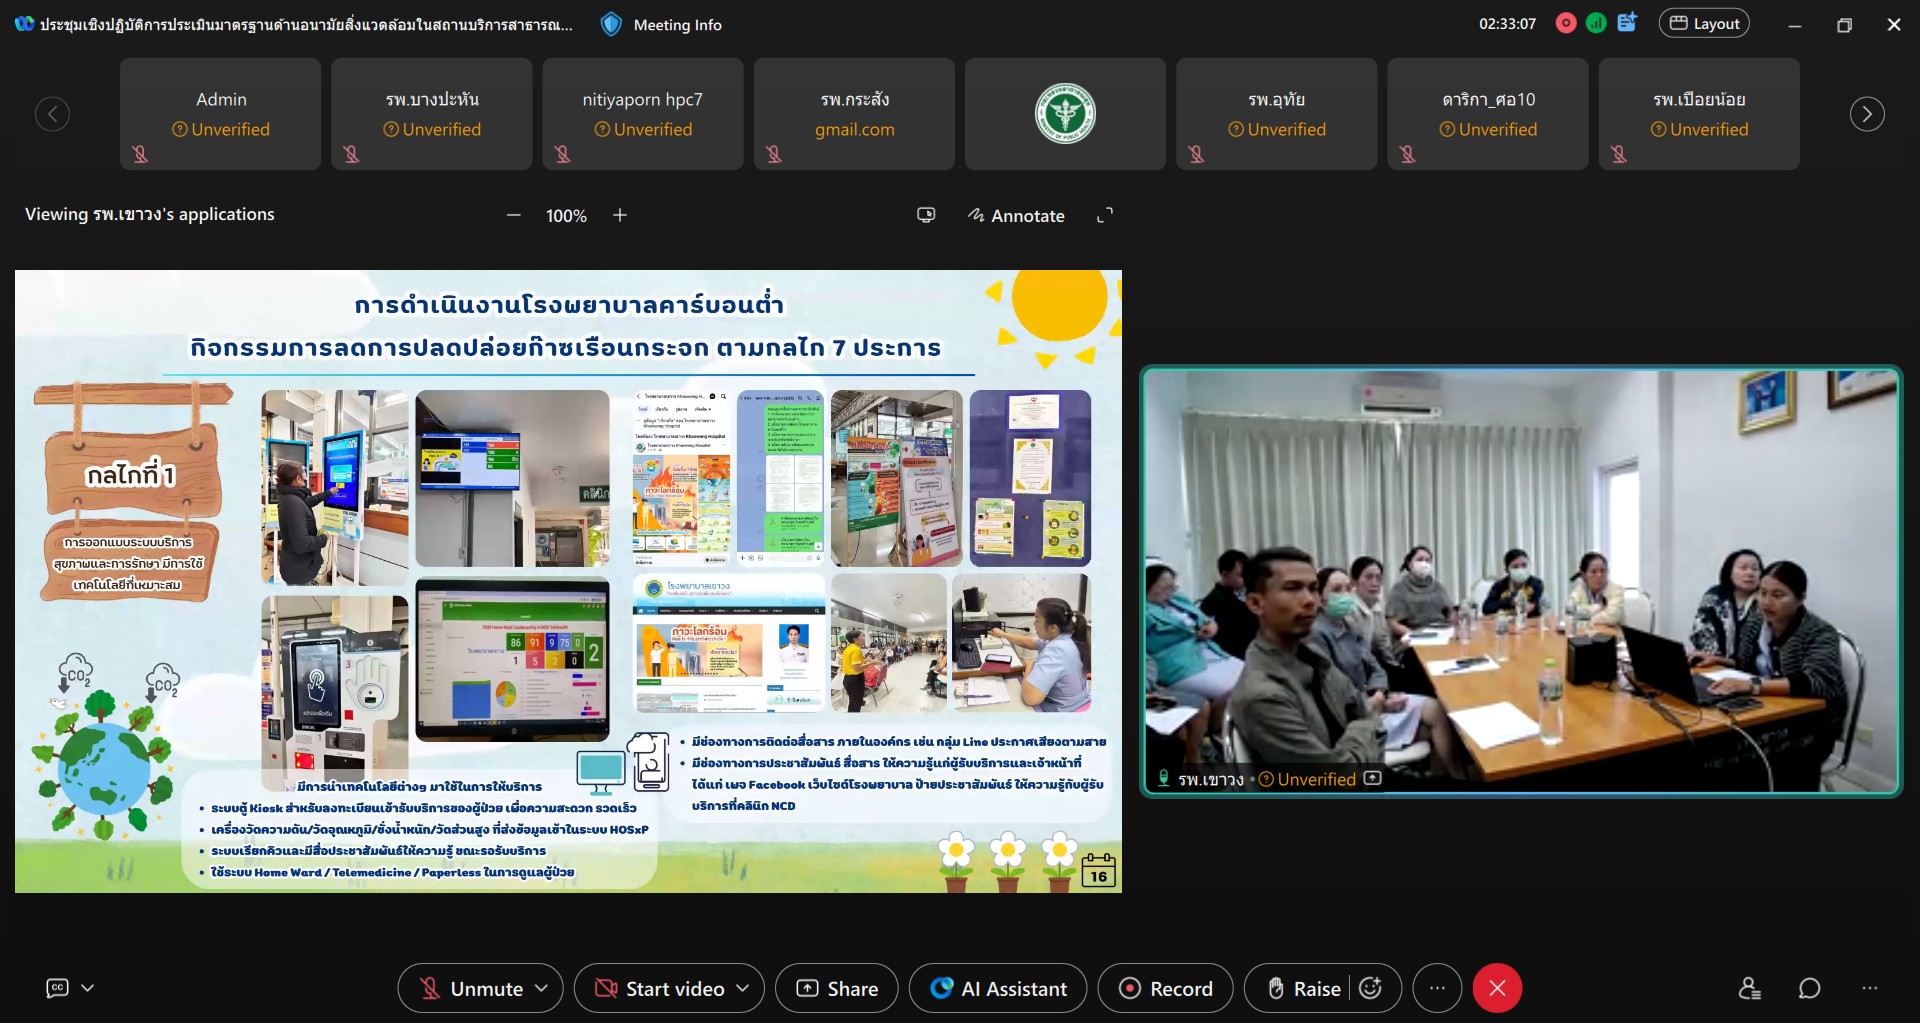Screen dimensions: 1920x1023
Task: Zoom in shared content with plus
Action: (x=620, y=215)
